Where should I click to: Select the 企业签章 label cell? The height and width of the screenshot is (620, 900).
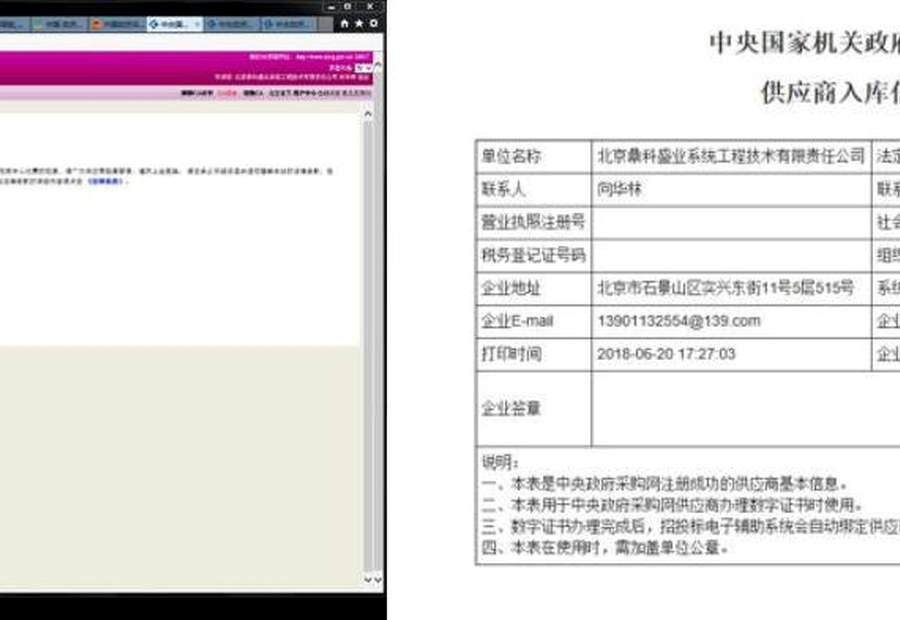(x=534, y=409)
